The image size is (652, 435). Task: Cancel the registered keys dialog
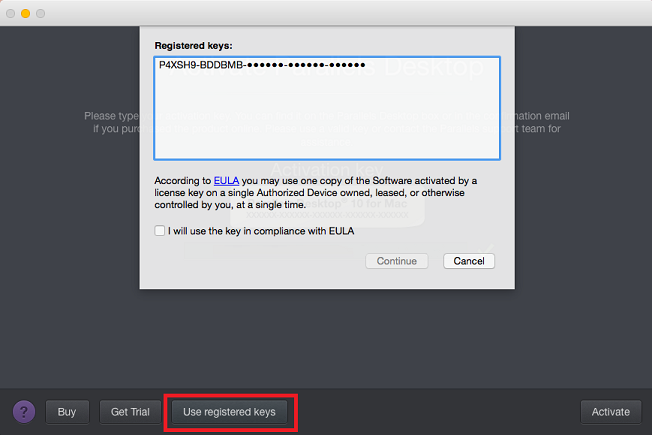coord(469,261)
